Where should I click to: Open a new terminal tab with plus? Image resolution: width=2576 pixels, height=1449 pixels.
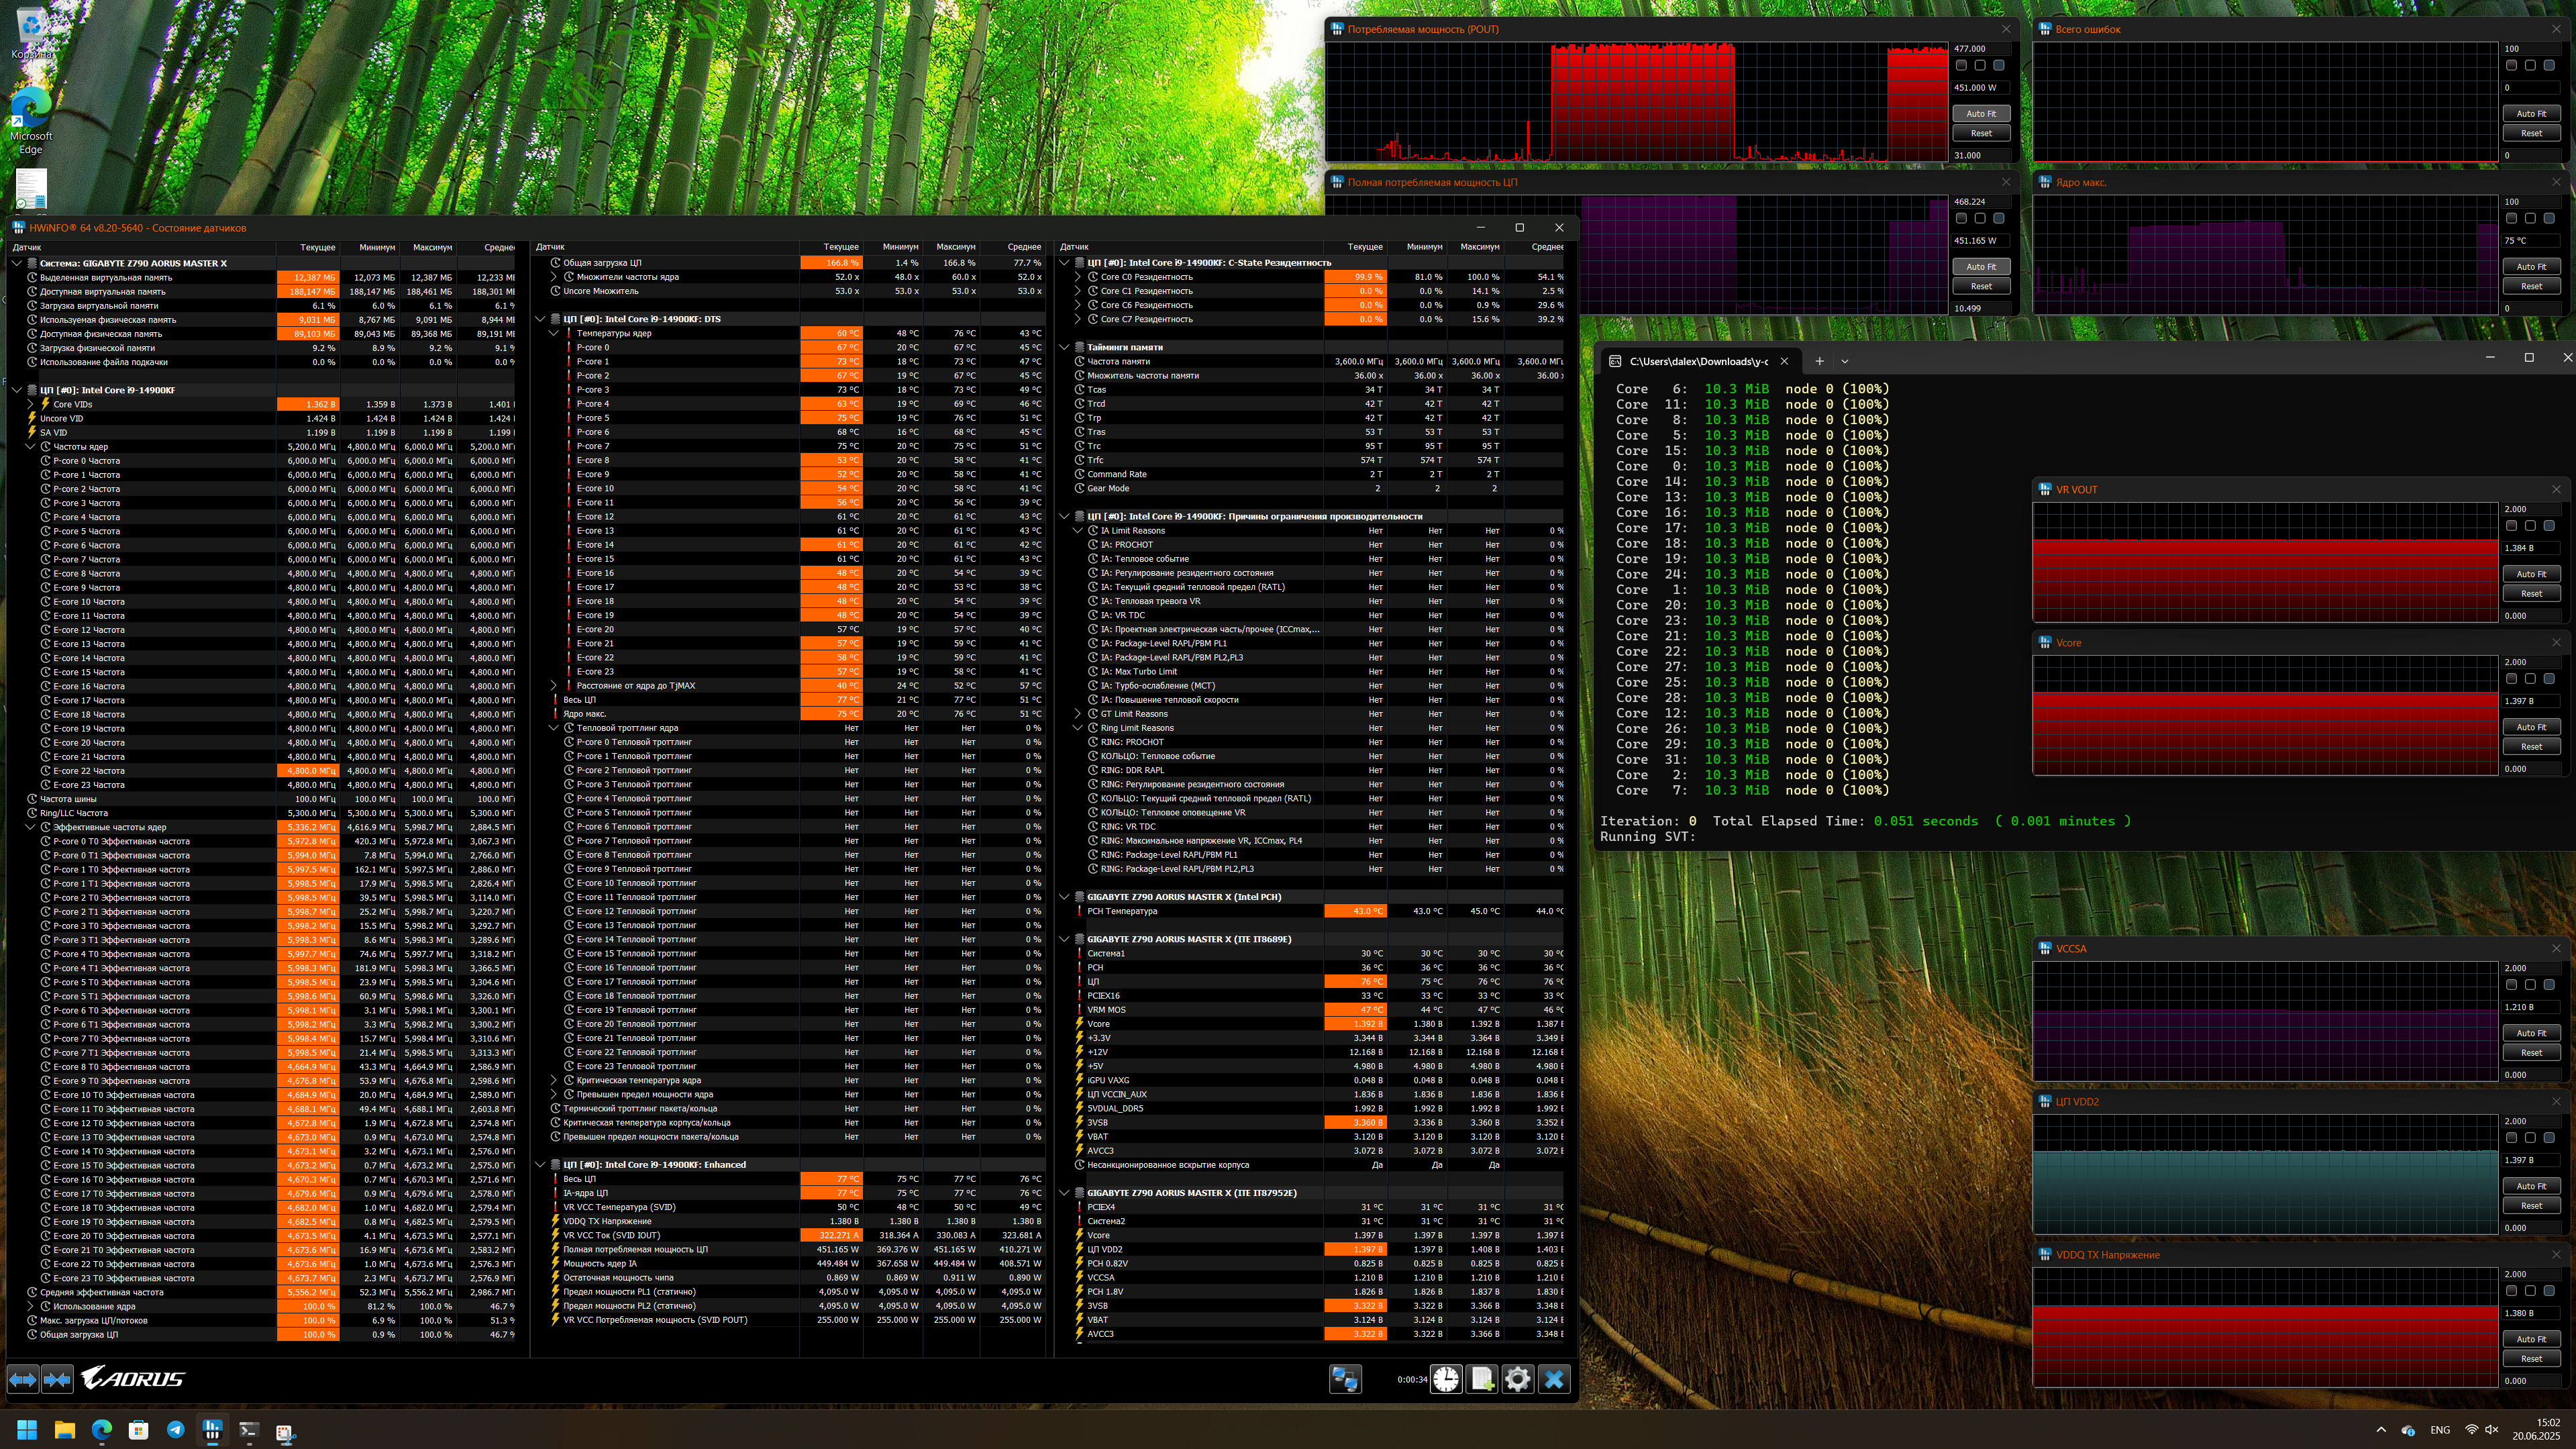click(1819, 361)
